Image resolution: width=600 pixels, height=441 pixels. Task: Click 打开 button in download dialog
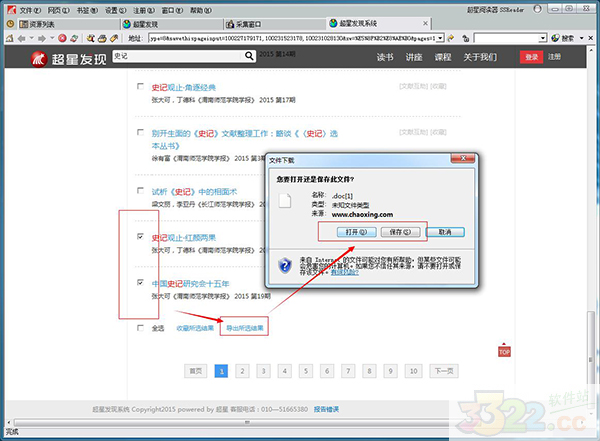pos(356,232)
